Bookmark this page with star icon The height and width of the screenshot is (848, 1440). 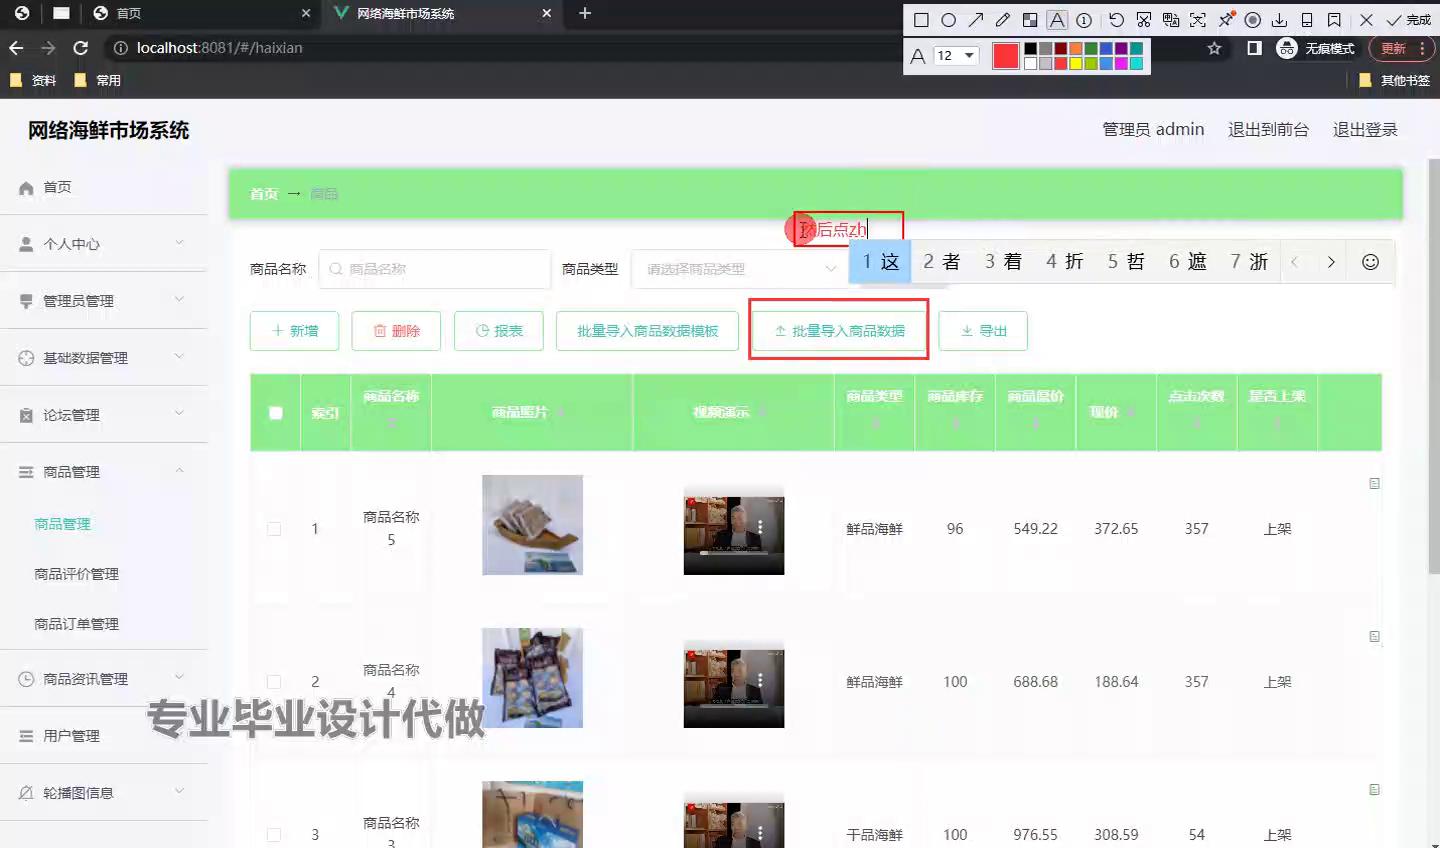click(1214, 48)
